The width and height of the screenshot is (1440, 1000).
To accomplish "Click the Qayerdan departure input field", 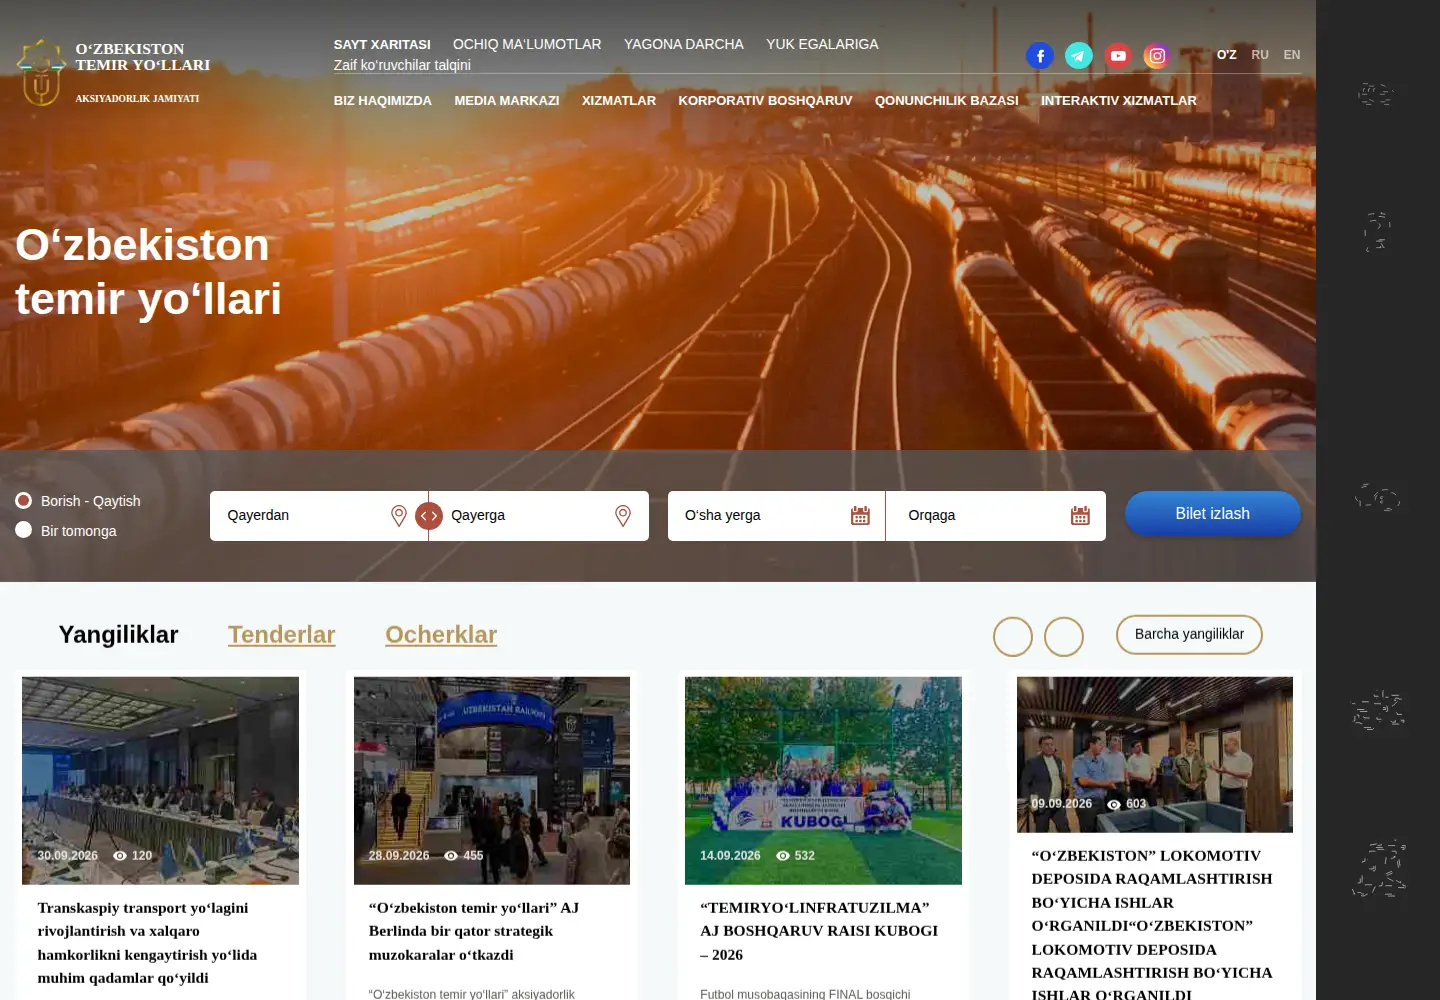I will (x=319, y=516).
